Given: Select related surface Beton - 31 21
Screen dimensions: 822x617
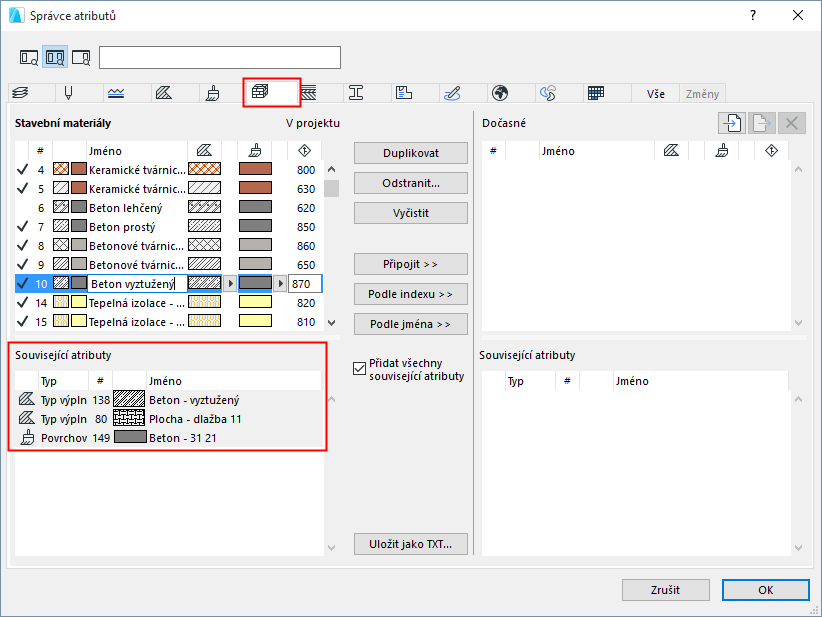Looking at the screenshot, I should [x=168, y=438].
